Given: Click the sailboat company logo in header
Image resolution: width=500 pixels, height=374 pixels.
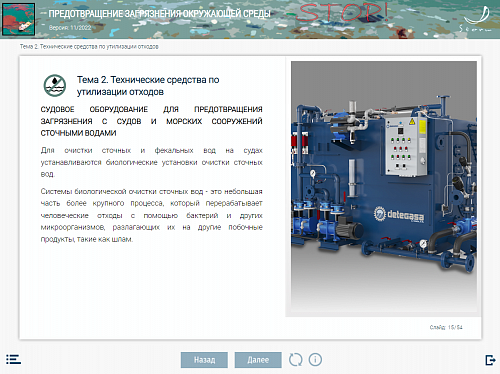Looking at the screenshot, I should click(476, 18).
